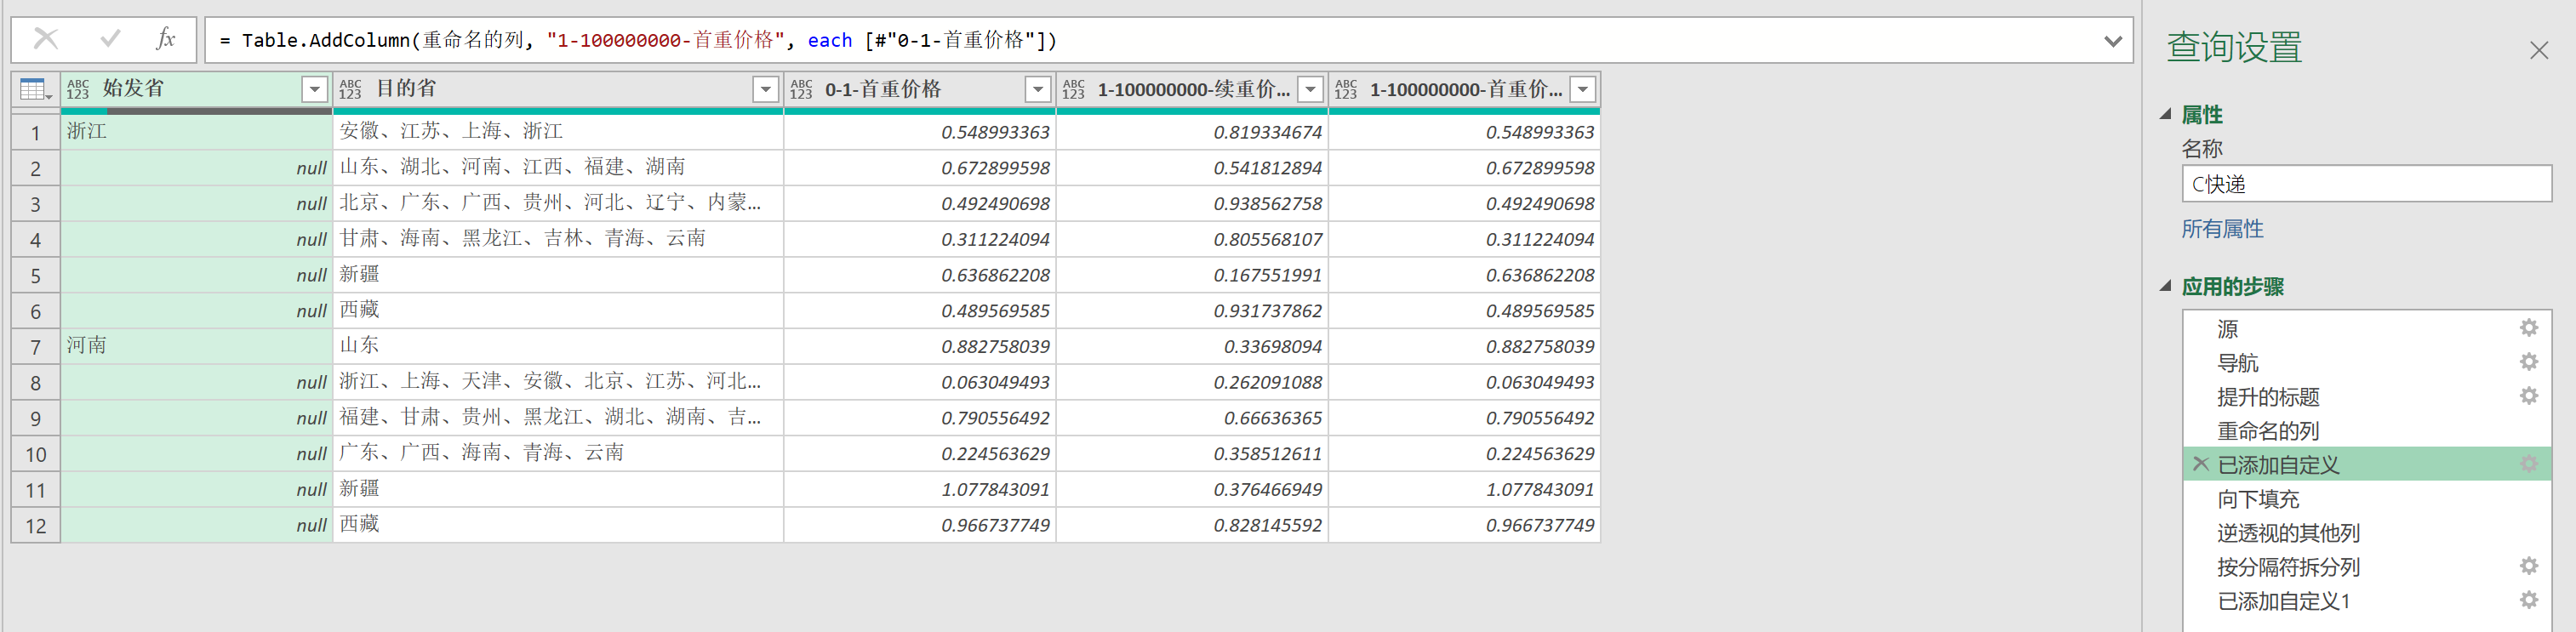
Task: Click the null cell in row 2
Action: [x=197, y=168]
